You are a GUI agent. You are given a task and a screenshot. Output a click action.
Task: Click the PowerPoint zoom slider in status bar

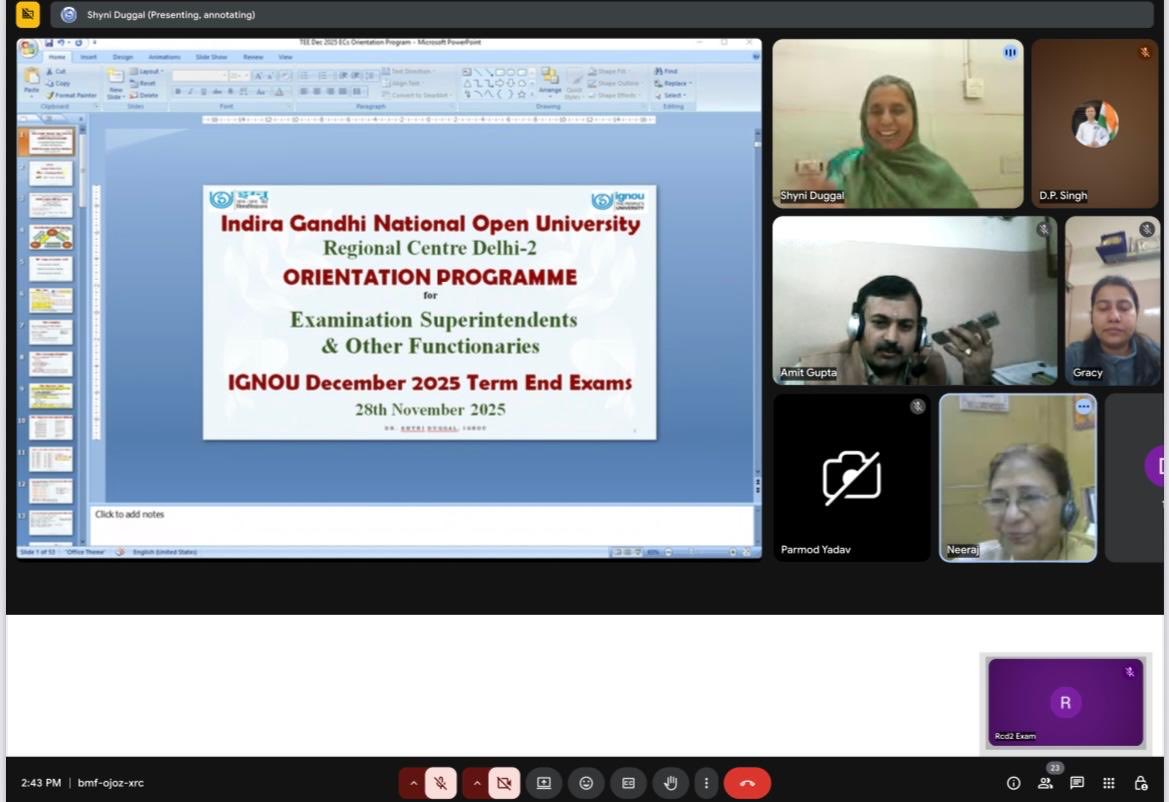[x=701, y=552]
